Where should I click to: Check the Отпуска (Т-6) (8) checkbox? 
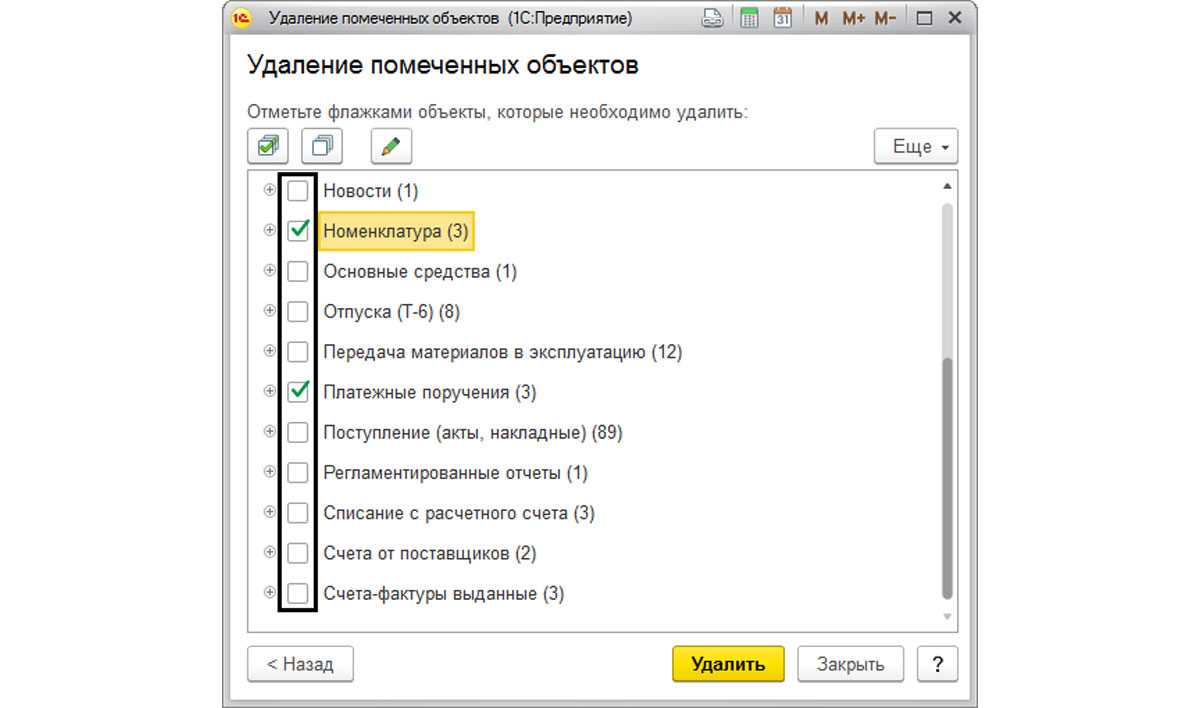298,311
